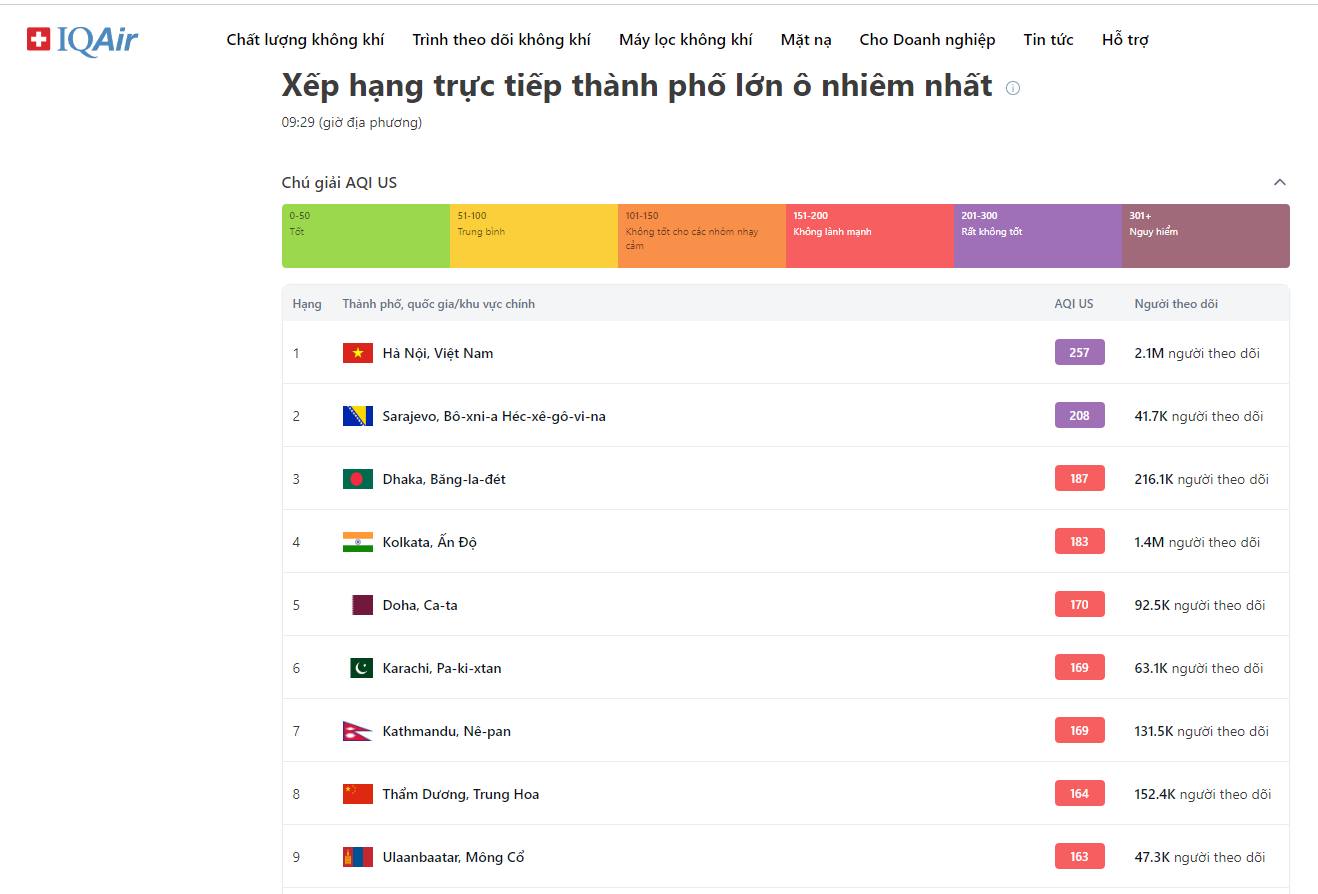Open Mặt nạ menu
The height and width of the screenshot is (894, 1318).
(x=806, y=40)
